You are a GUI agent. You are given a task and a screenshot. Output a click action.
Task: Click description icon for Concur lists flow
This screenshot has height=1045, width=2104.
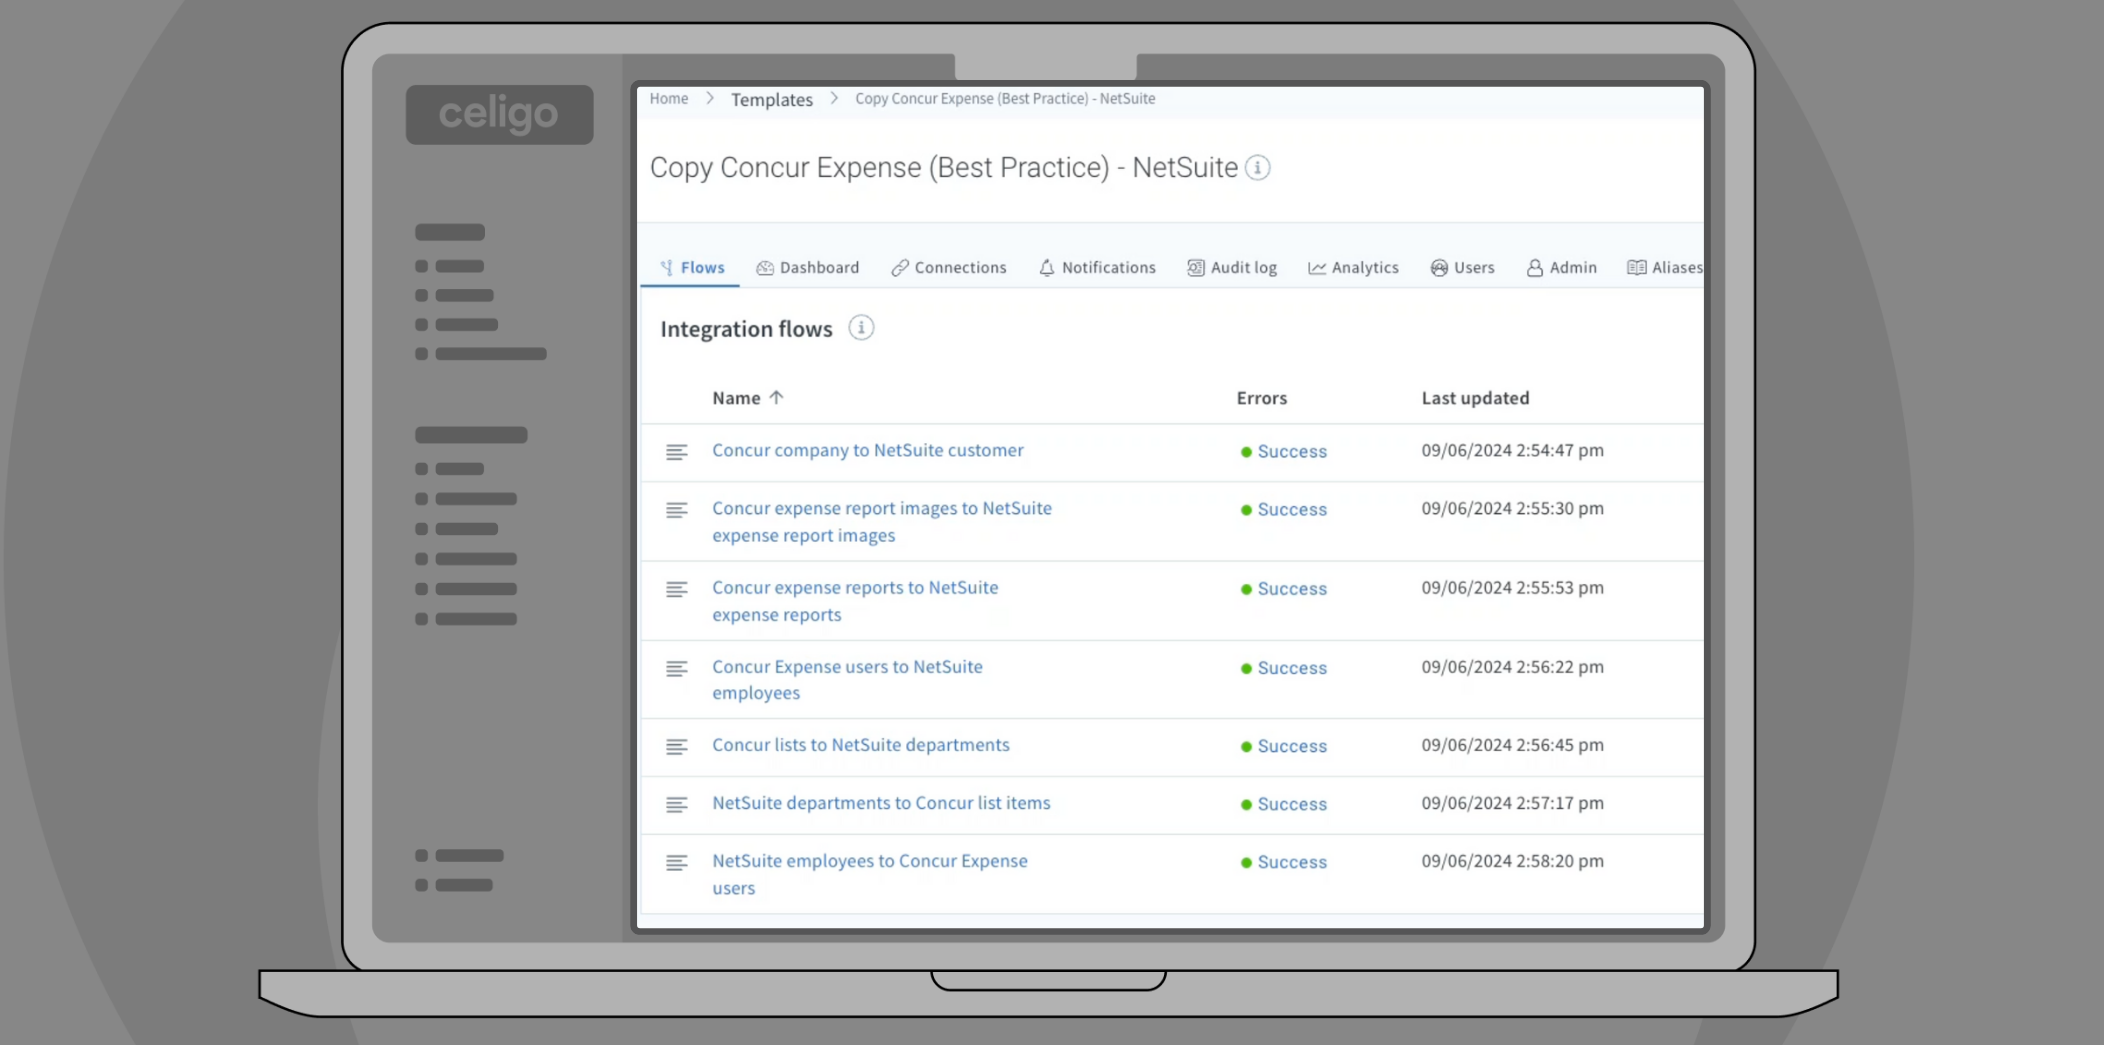point(677,746)
